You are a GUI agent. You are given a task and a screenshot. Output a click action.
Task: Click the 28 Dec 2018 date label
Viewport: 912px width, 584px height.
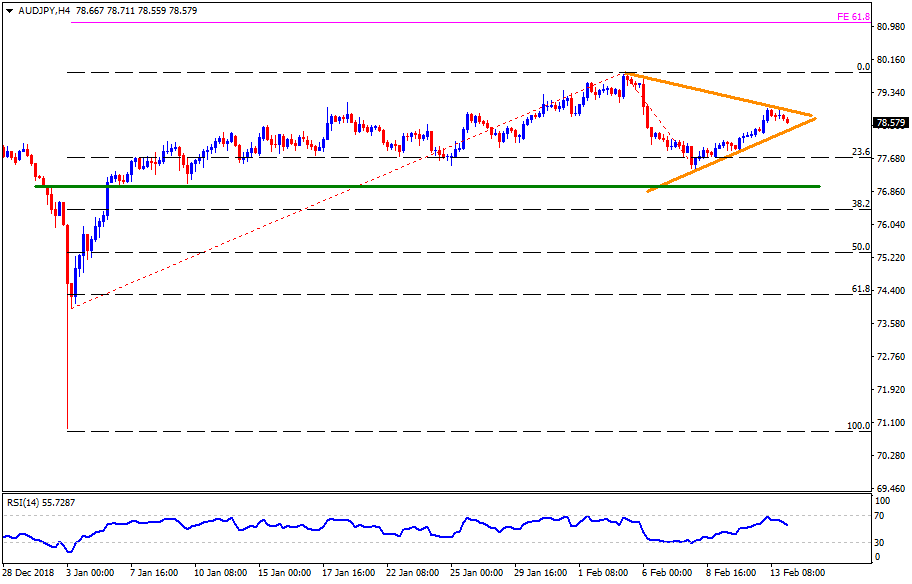tap(29, 574)
